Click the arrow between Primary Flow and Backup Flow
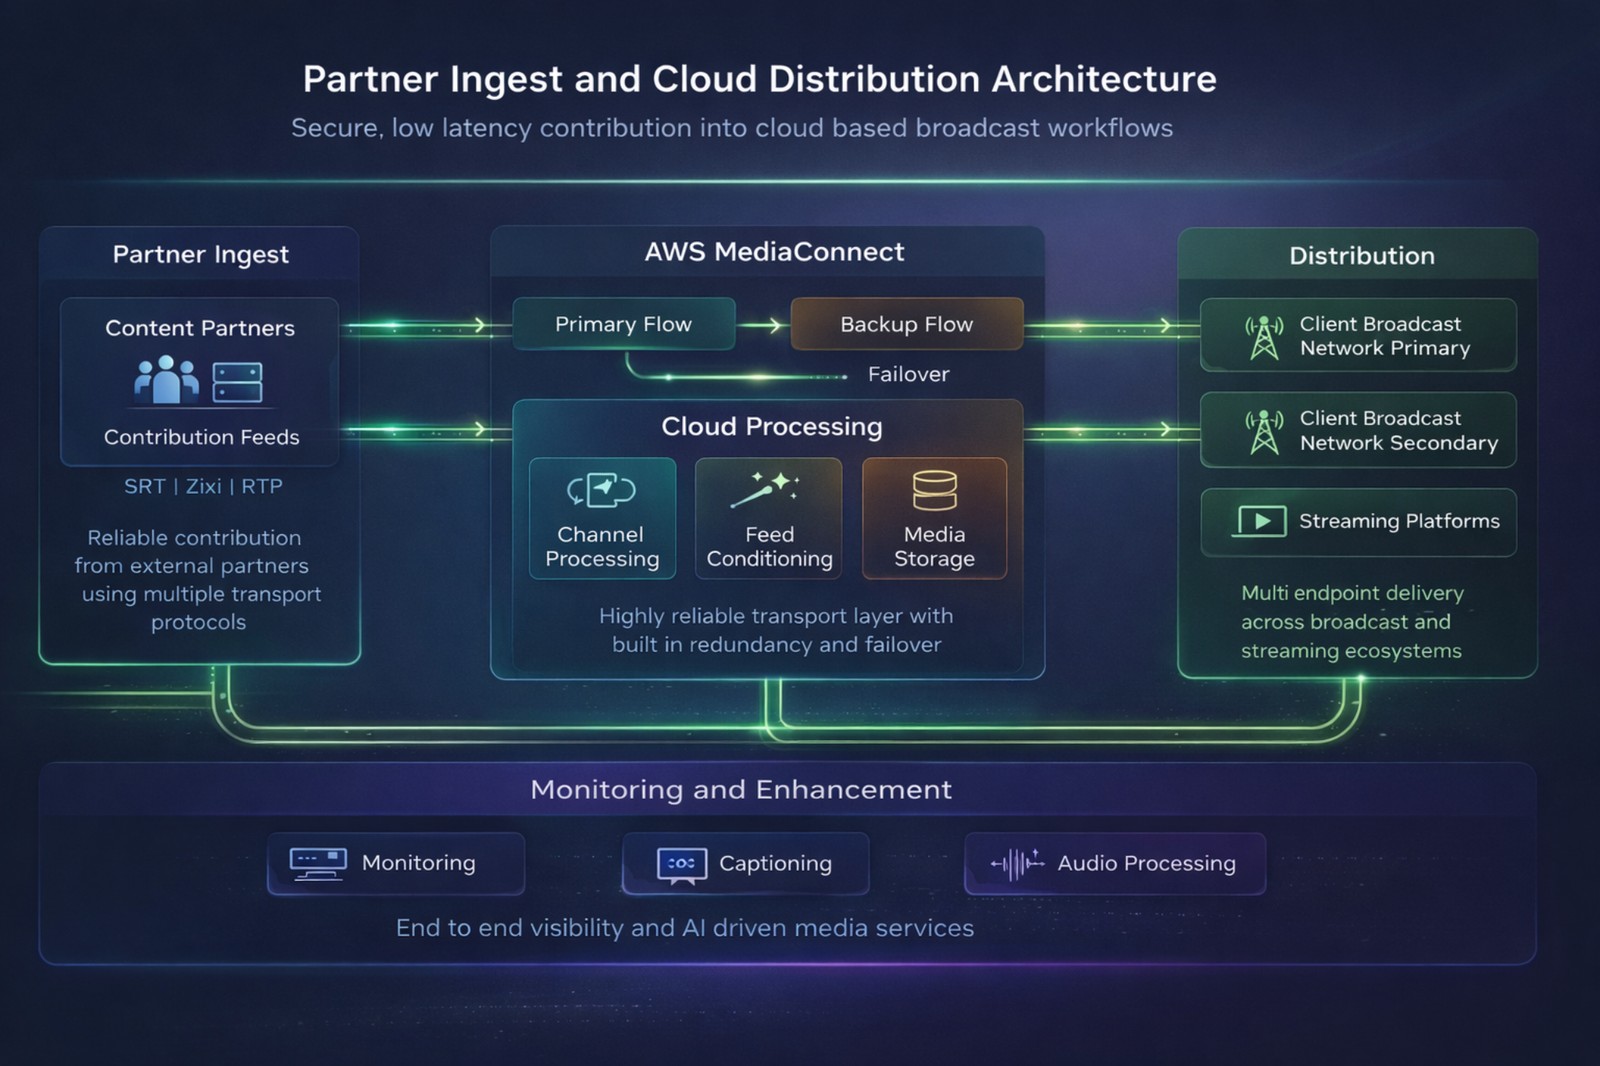Viewport: 1600px width, 1066px height. click(x=762, y=325)
